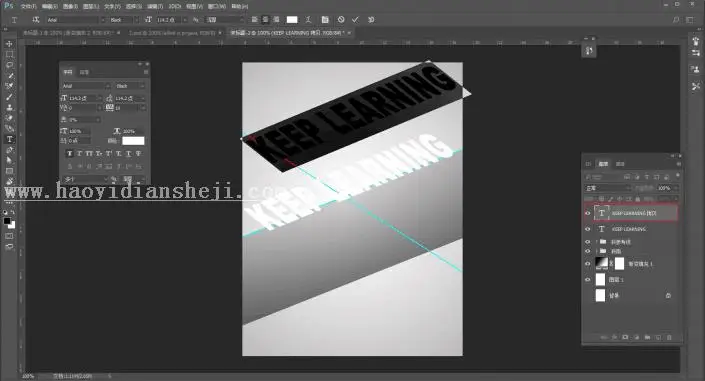Apply Faux Bold in Character panel
The image size is (705, 381).
click(69, 154)
